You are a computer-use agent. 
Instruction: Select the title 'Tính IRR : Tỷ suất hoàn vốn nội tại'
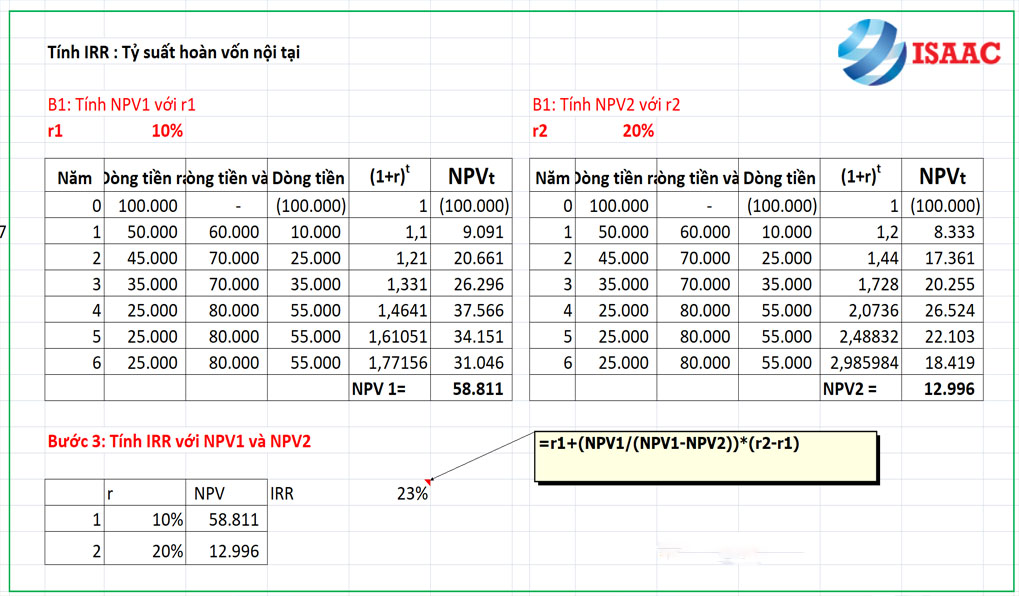click(x=174, y=53)
